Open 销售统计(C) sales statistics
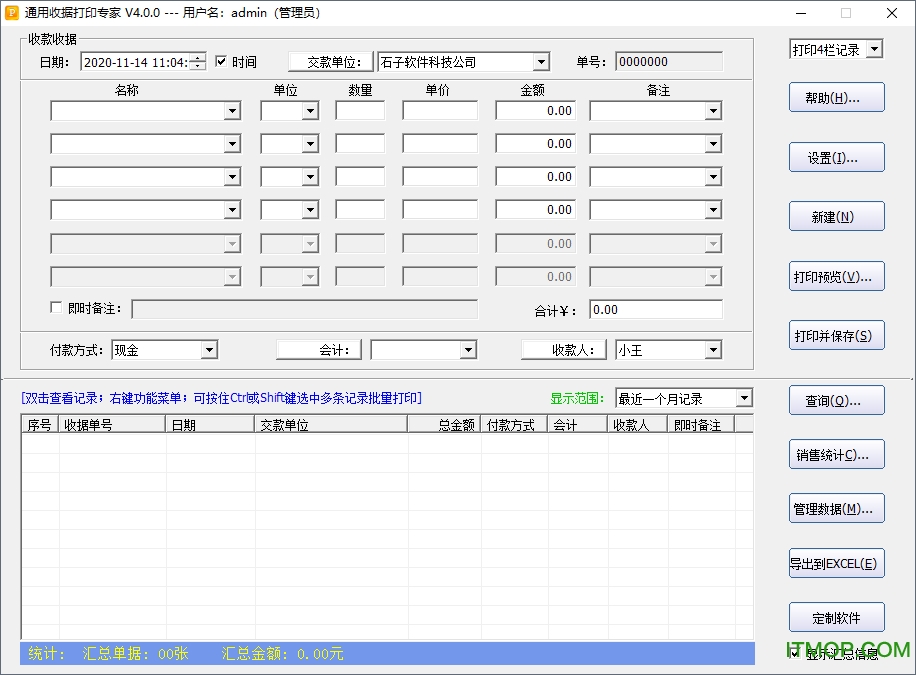 [836, 453]
